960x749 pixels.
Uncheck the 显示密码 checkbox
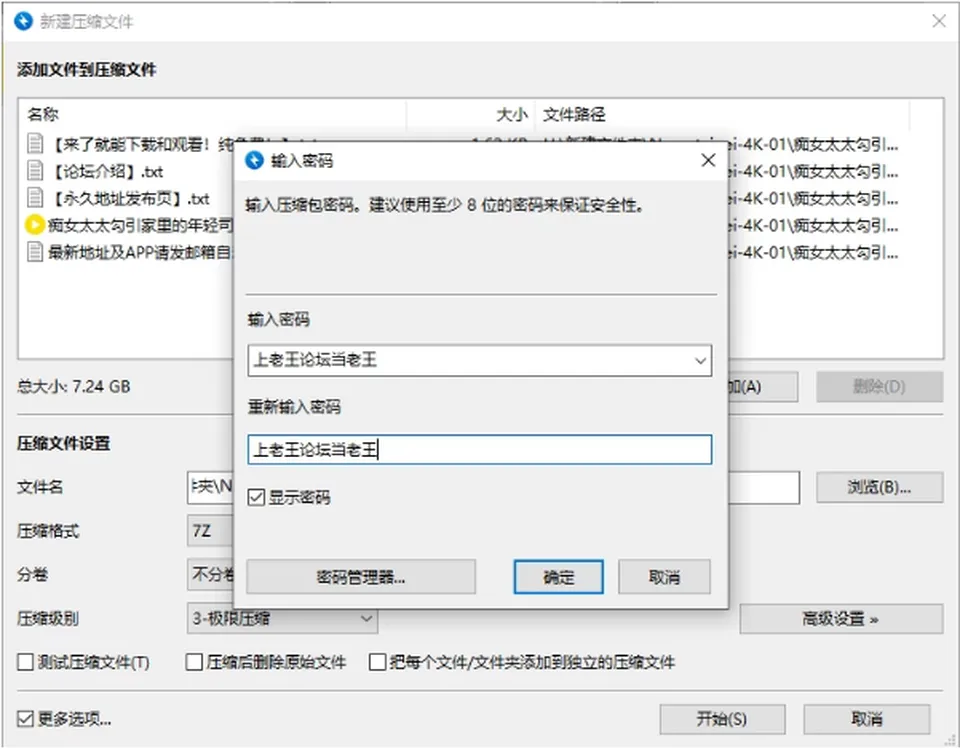[256, 497]
